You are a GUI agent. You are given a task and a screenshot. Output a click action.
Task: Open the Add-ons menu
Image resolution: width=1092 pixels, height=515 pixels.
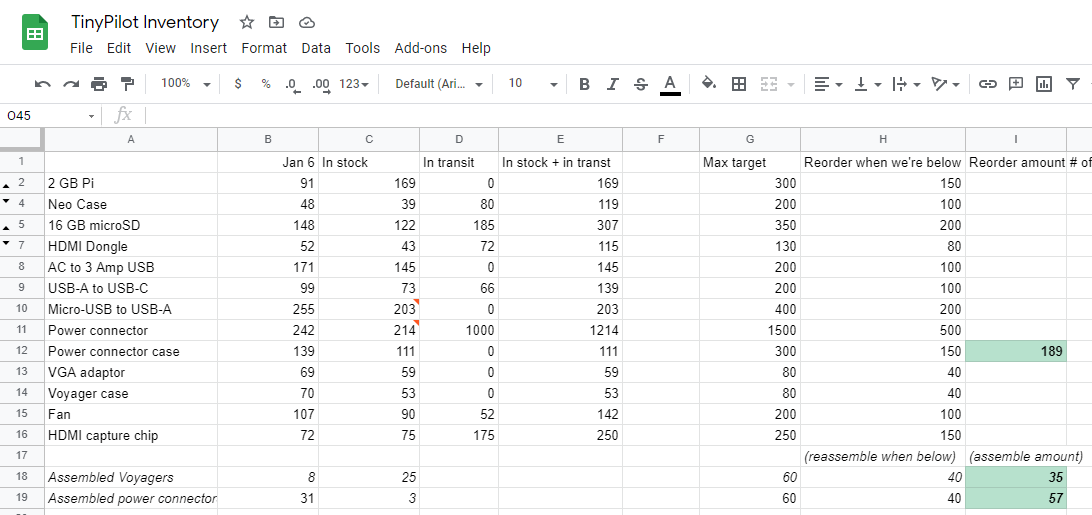tap(421, 48)
